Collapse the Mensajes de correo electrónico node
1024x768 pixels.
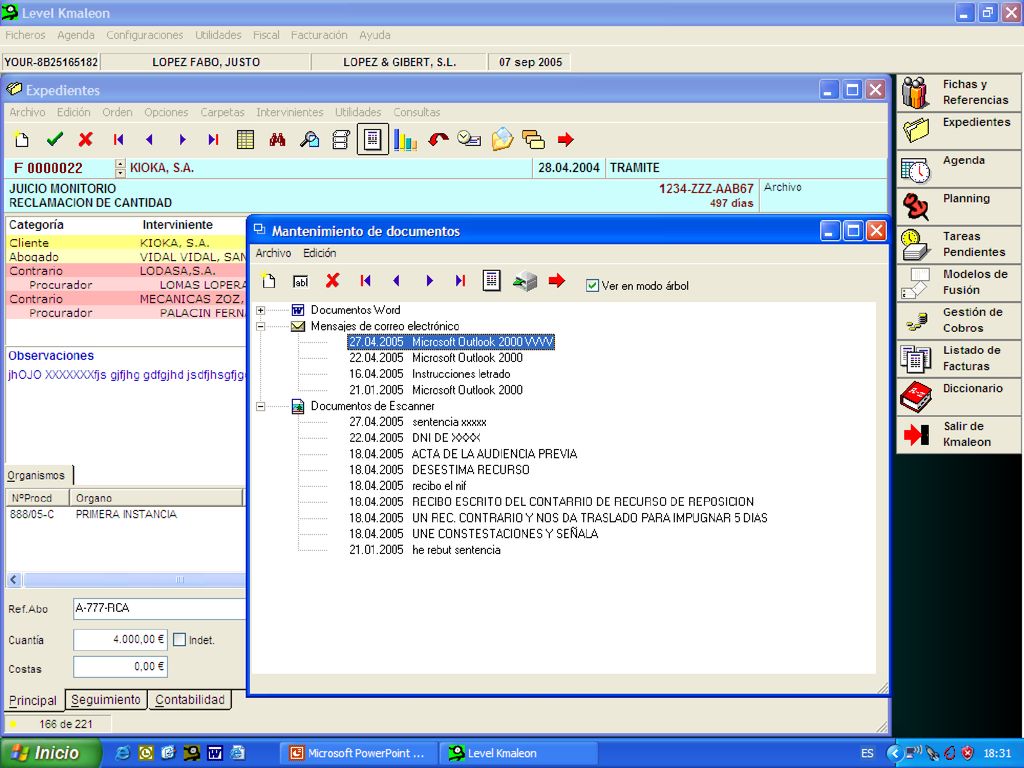(261, 326)
